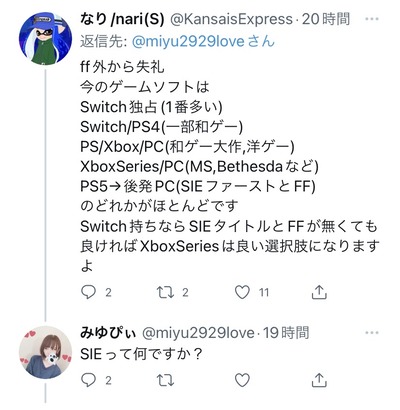This screenshot has height=410, width=400.
Task: Share nari's tweet using upload icon
Action: 319,292
